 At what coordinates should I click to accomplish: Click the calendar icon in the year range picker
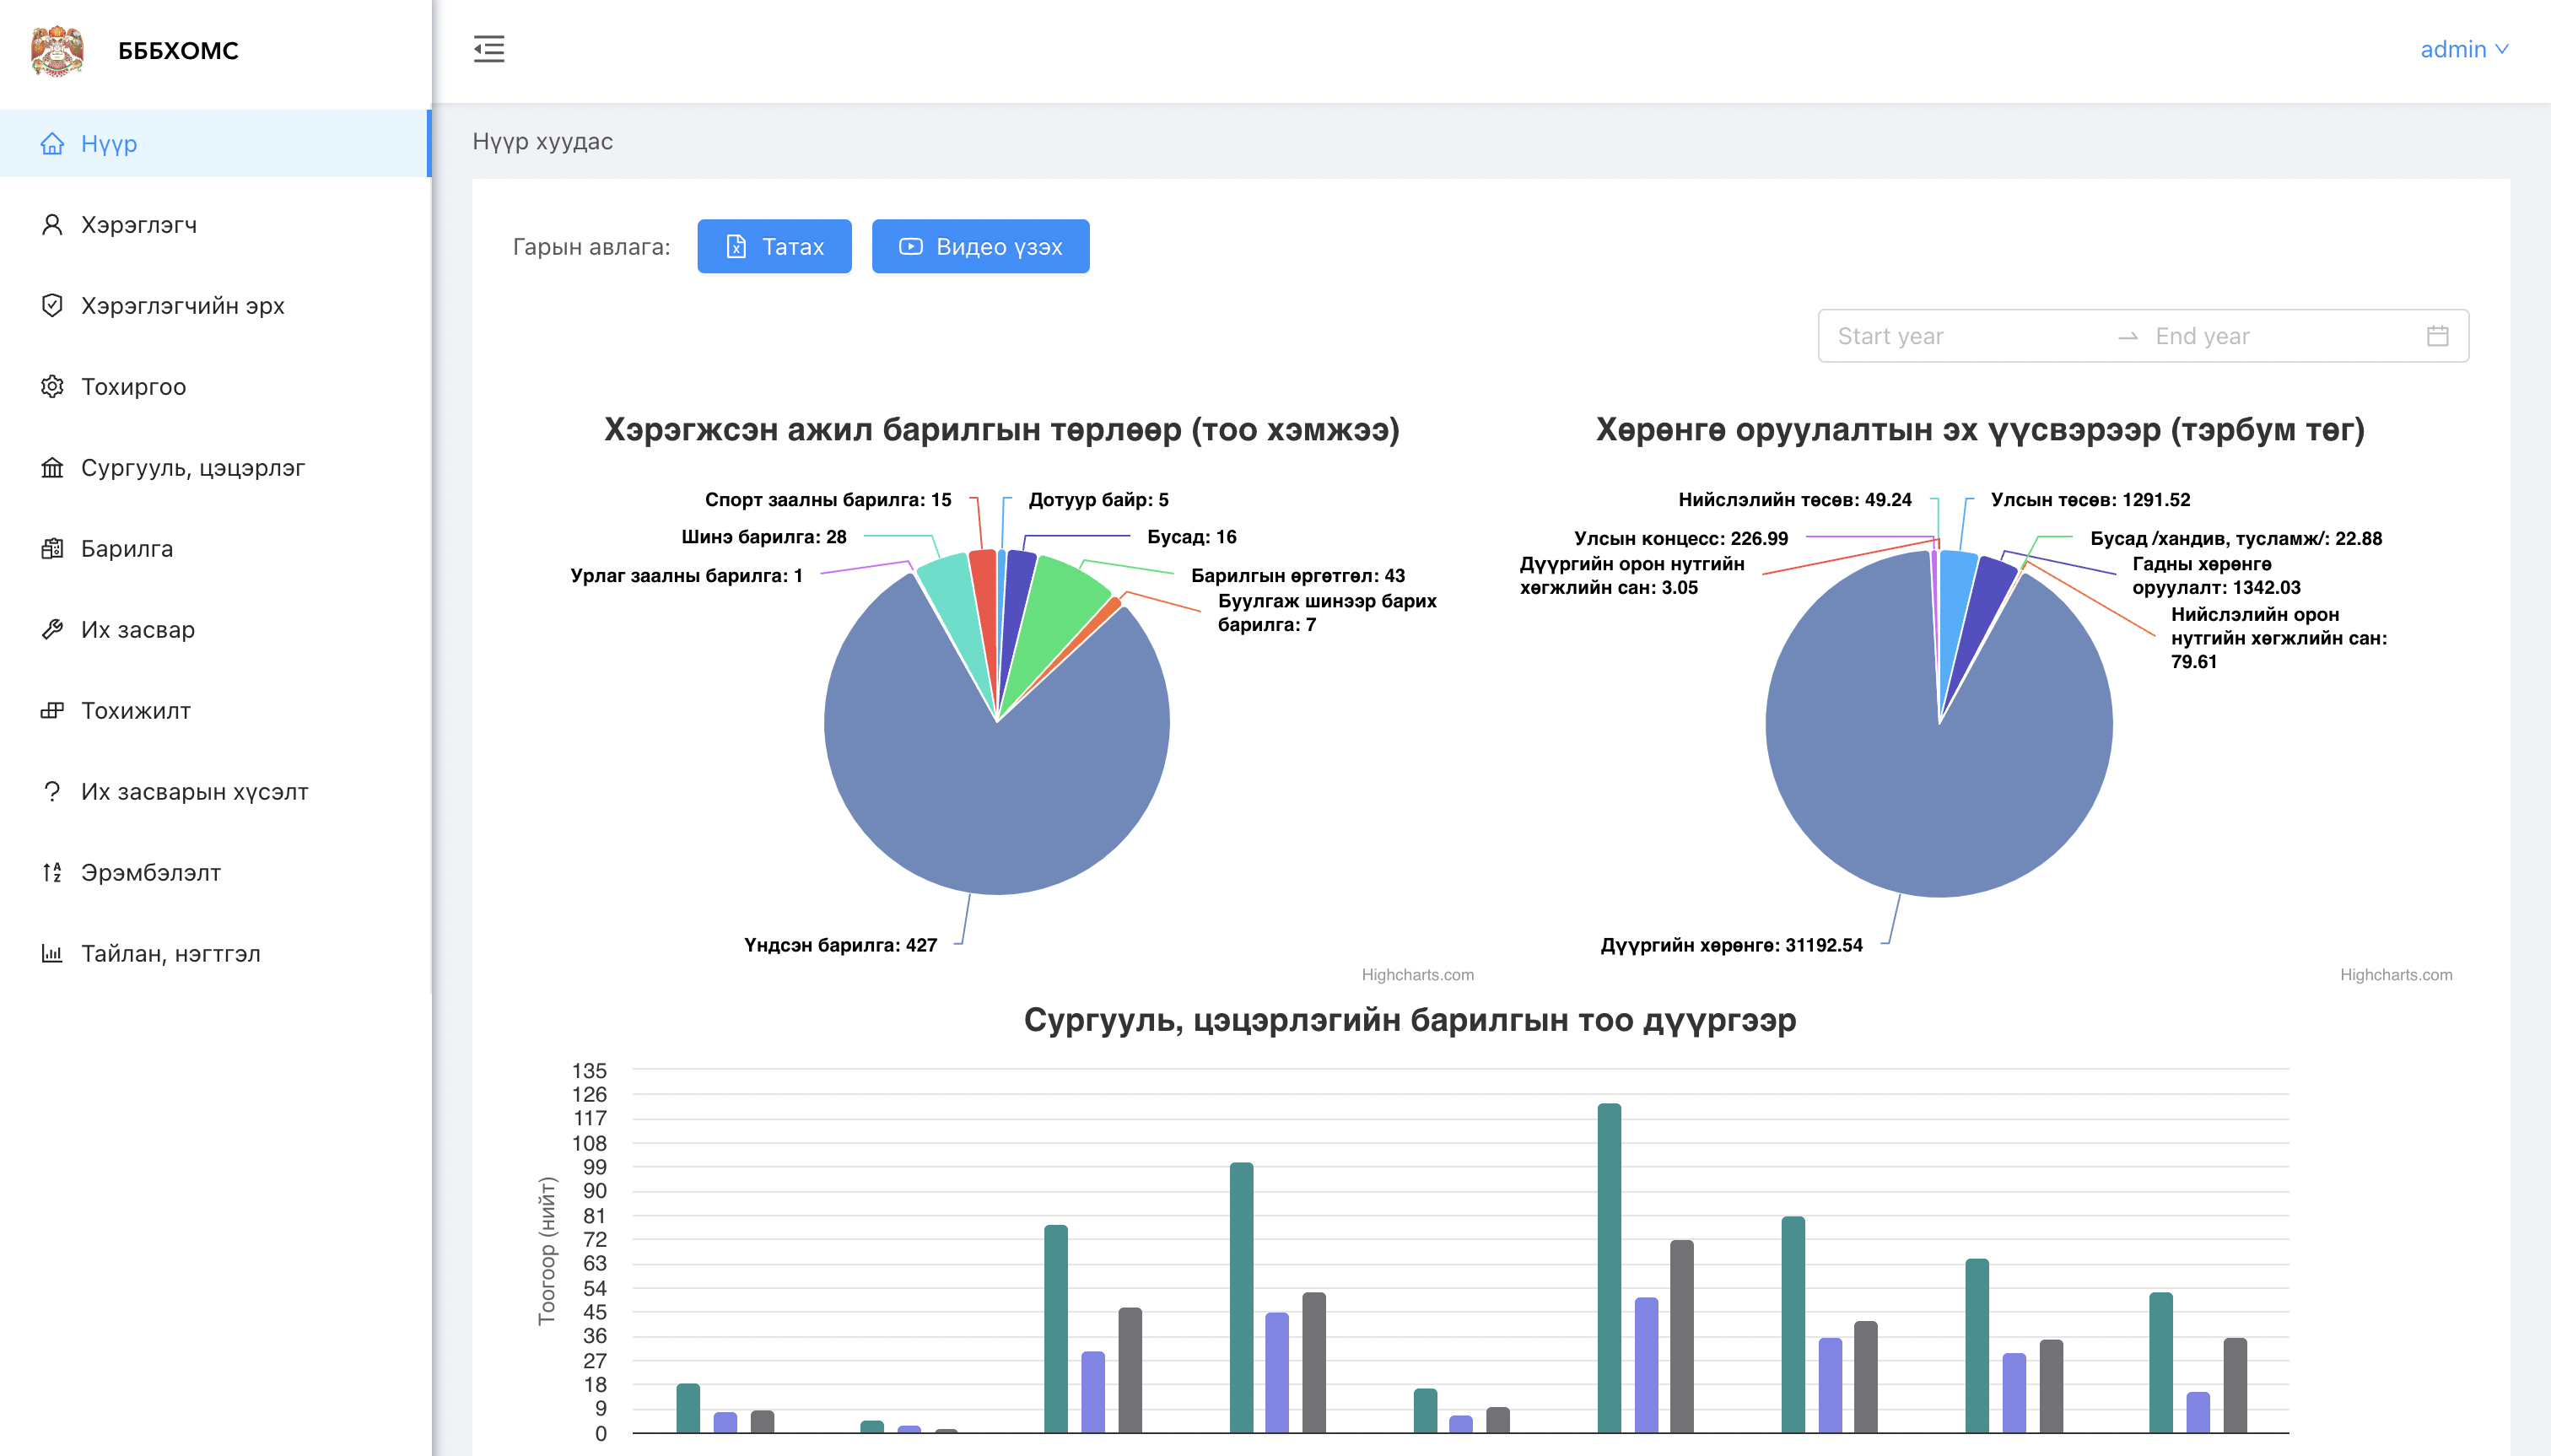tap(2437, 336)
